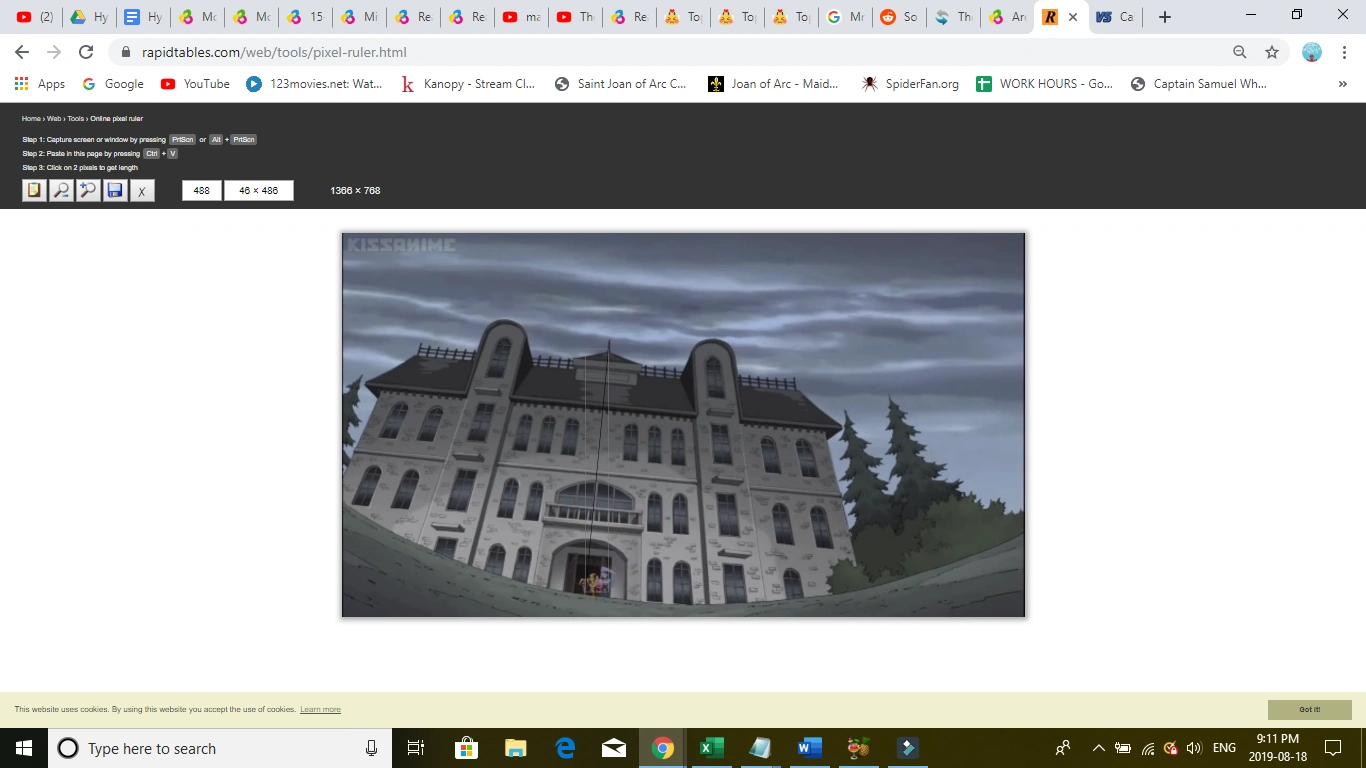This screenshot has width=1366, height=768.
Task: Clear the image with the X button
Action: (142, 190)
